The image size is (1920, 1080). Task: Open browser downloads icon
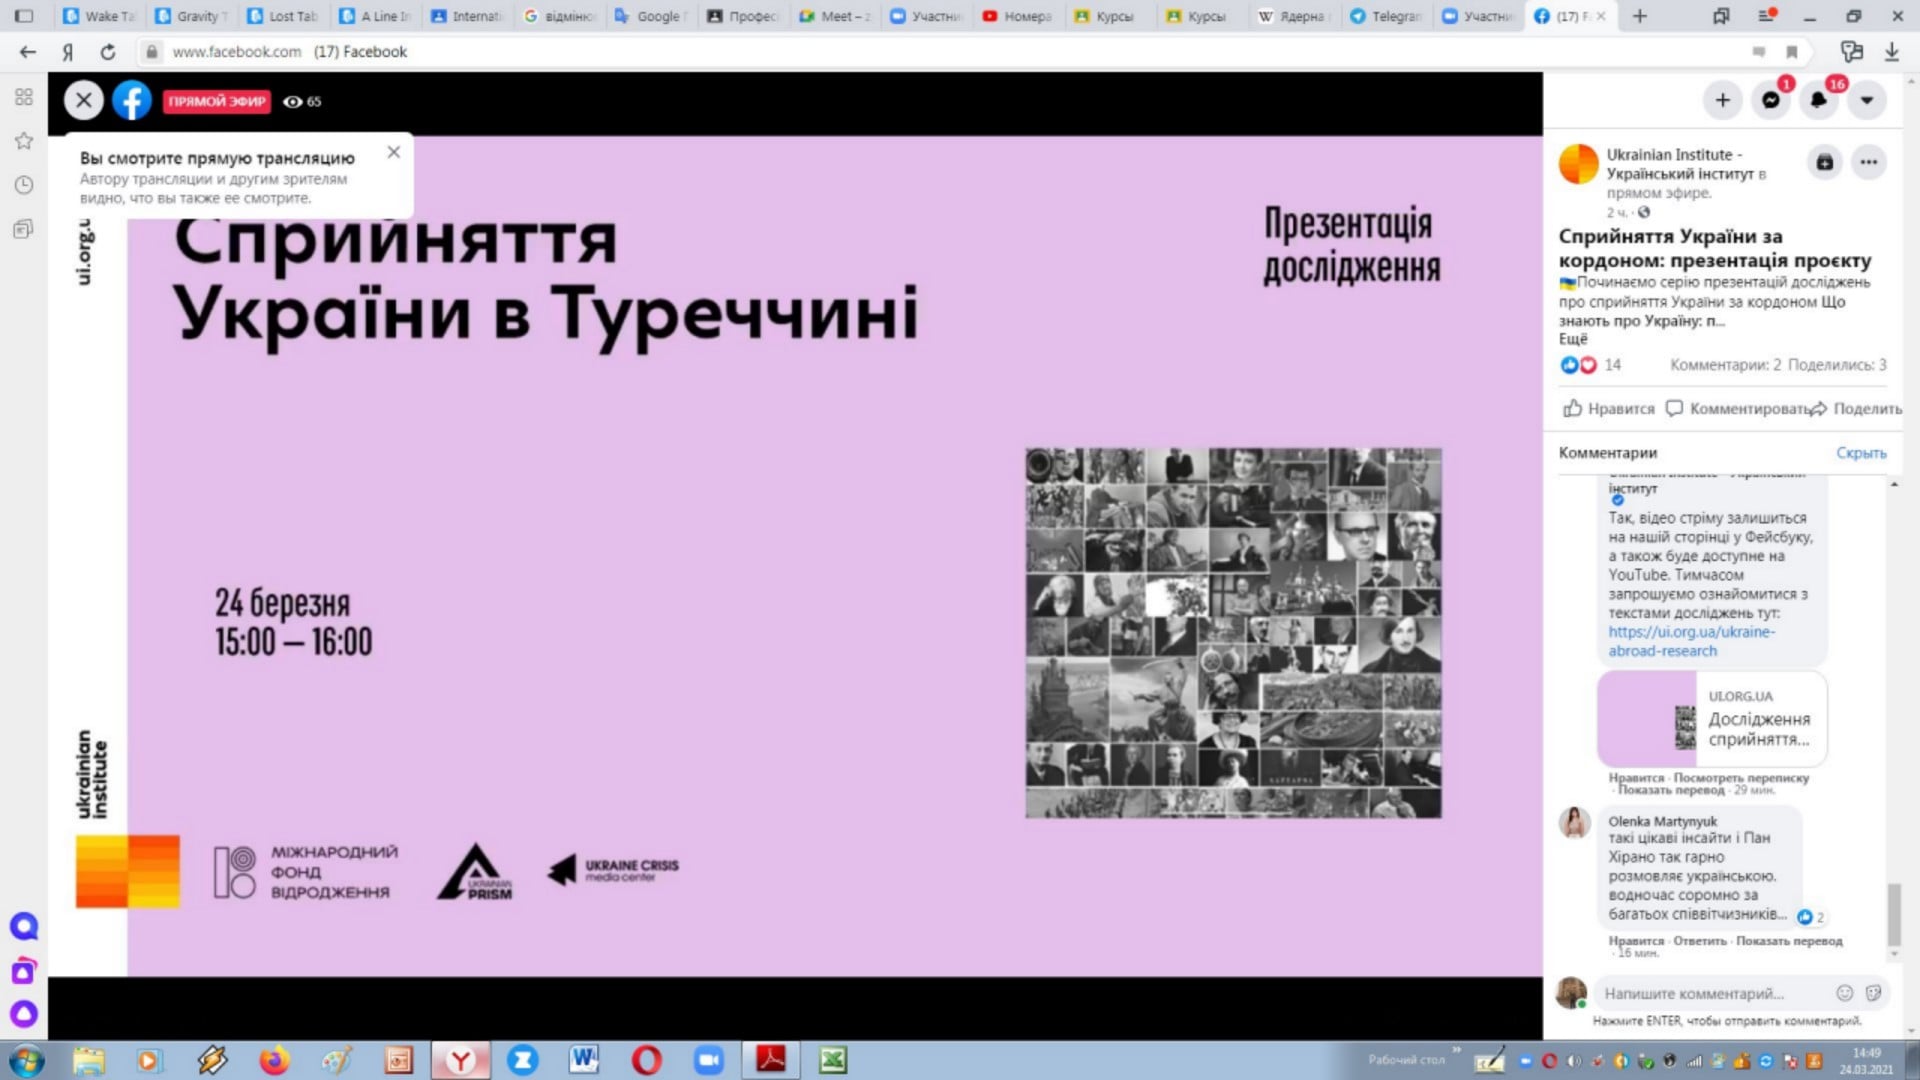[1891, 52]
